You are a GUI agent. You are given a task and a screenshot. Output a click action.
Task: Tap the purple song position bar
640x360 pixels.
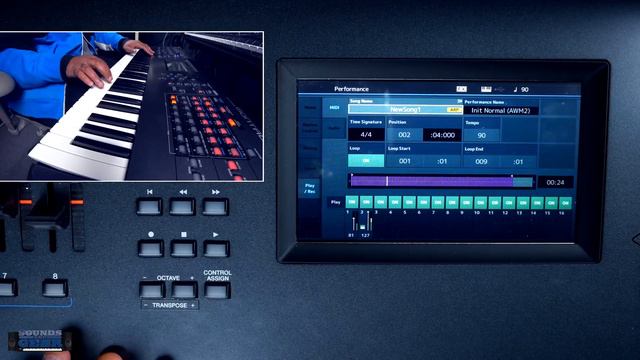(432, 181)
